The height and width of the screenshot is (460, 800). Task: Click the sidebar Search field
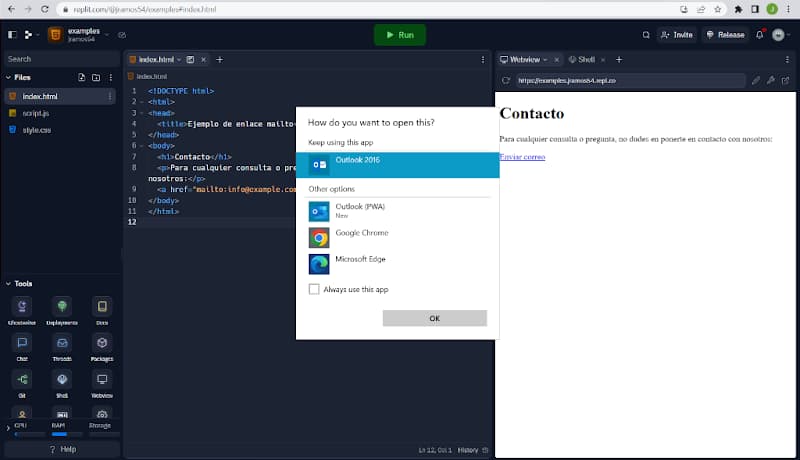point(62,59)
